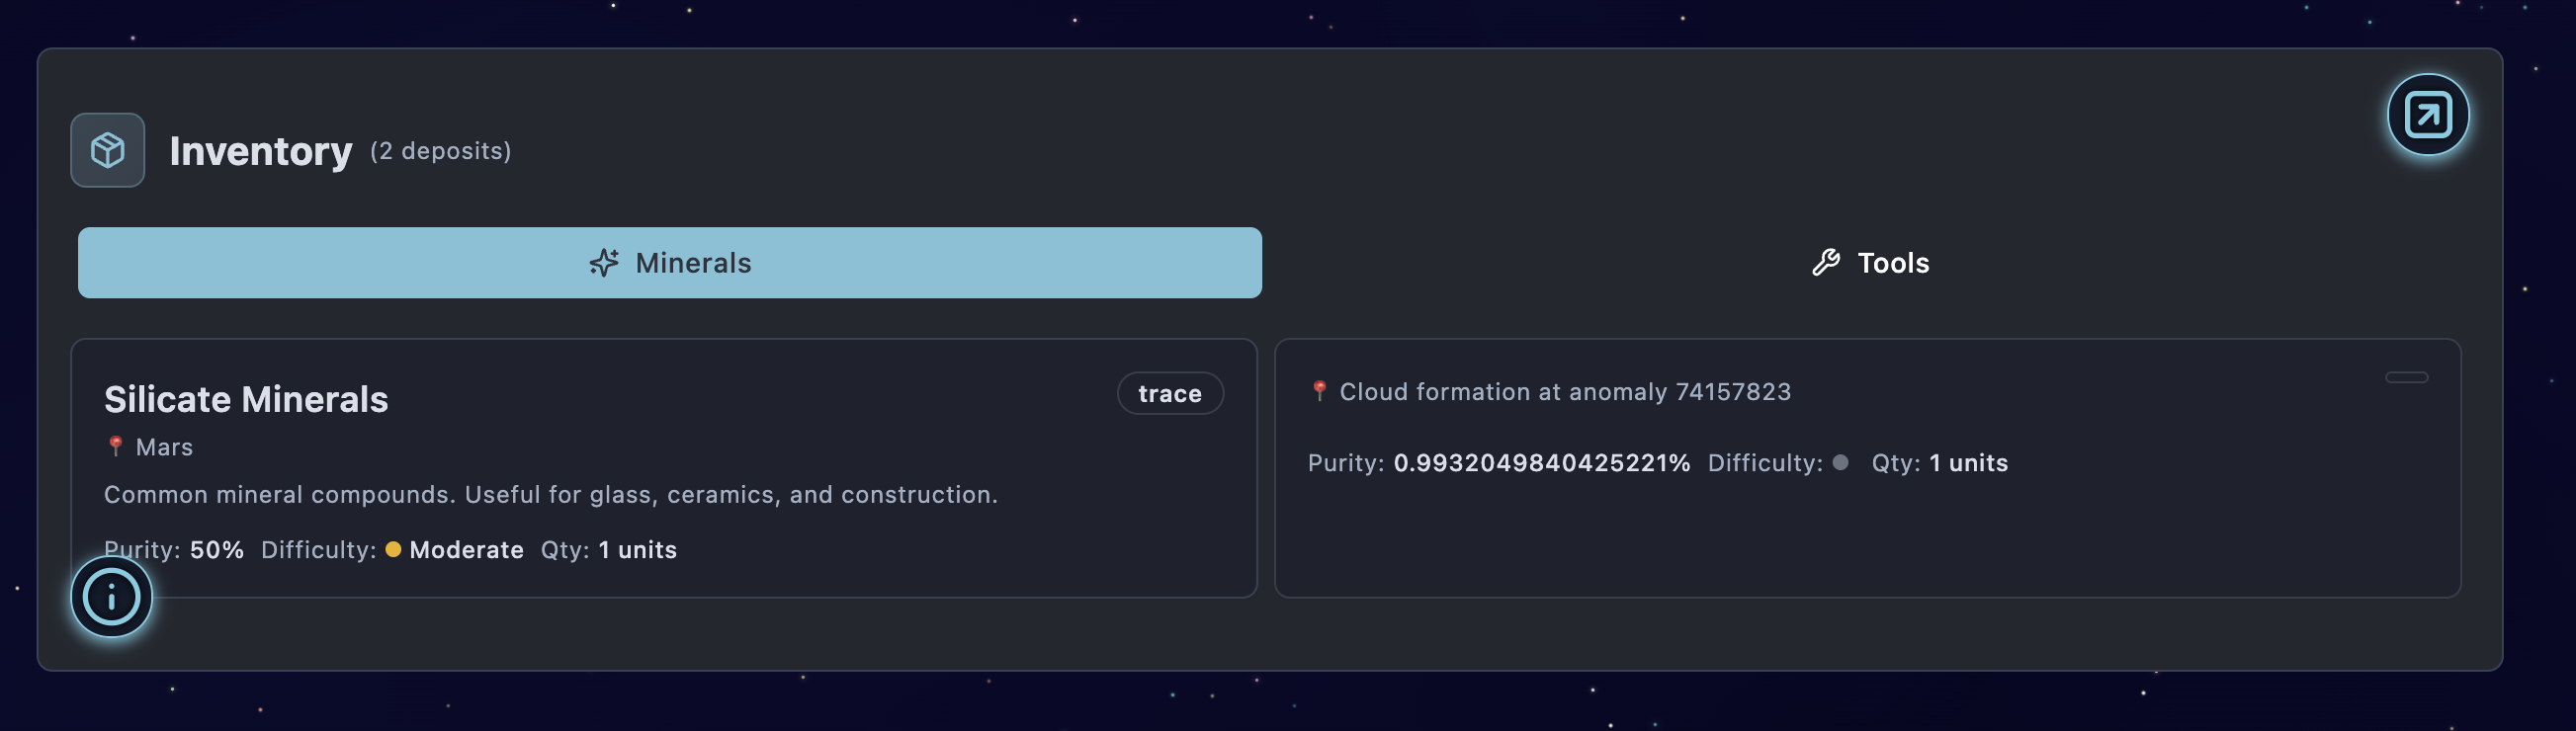
Task: Click the pin icon beside Cloud formation
Action: [1319, 391]
